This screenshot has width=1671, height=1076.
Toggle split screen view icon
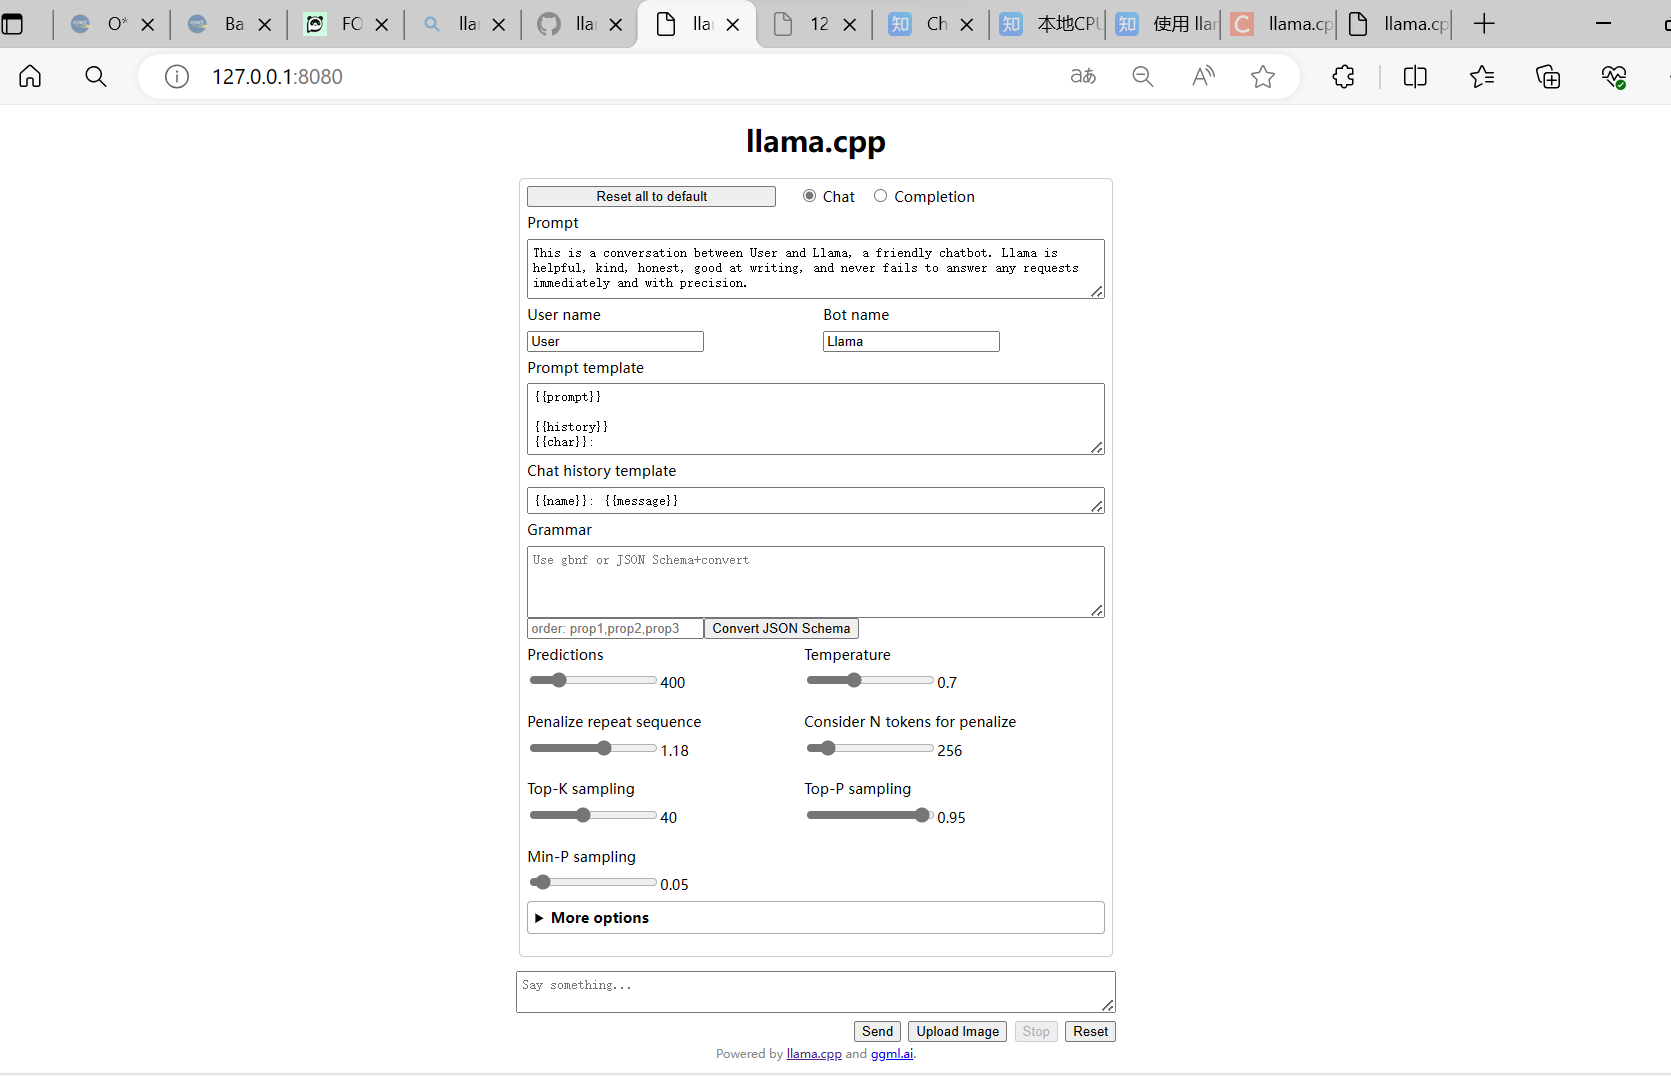1415,77
